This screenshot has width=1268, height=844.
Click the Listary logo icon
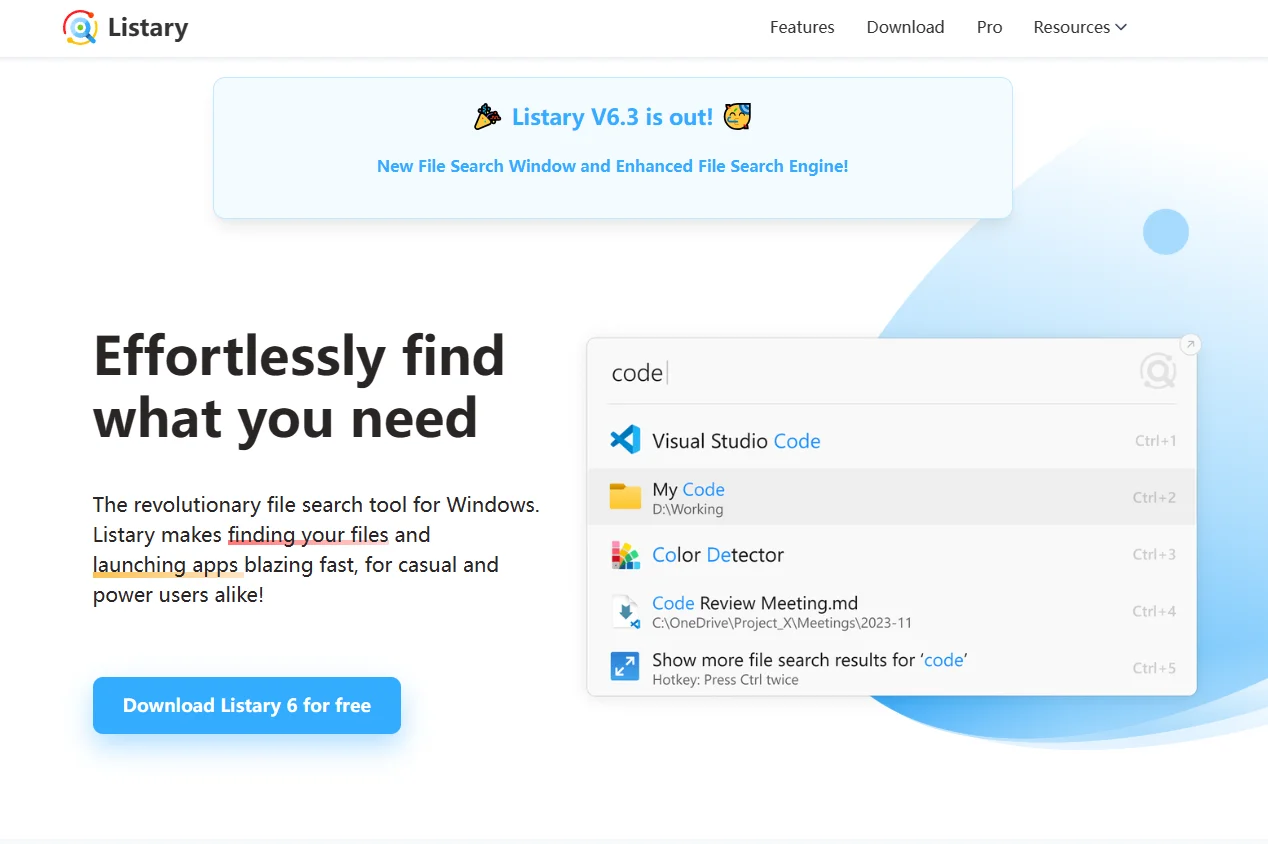[x=80, y=27]
